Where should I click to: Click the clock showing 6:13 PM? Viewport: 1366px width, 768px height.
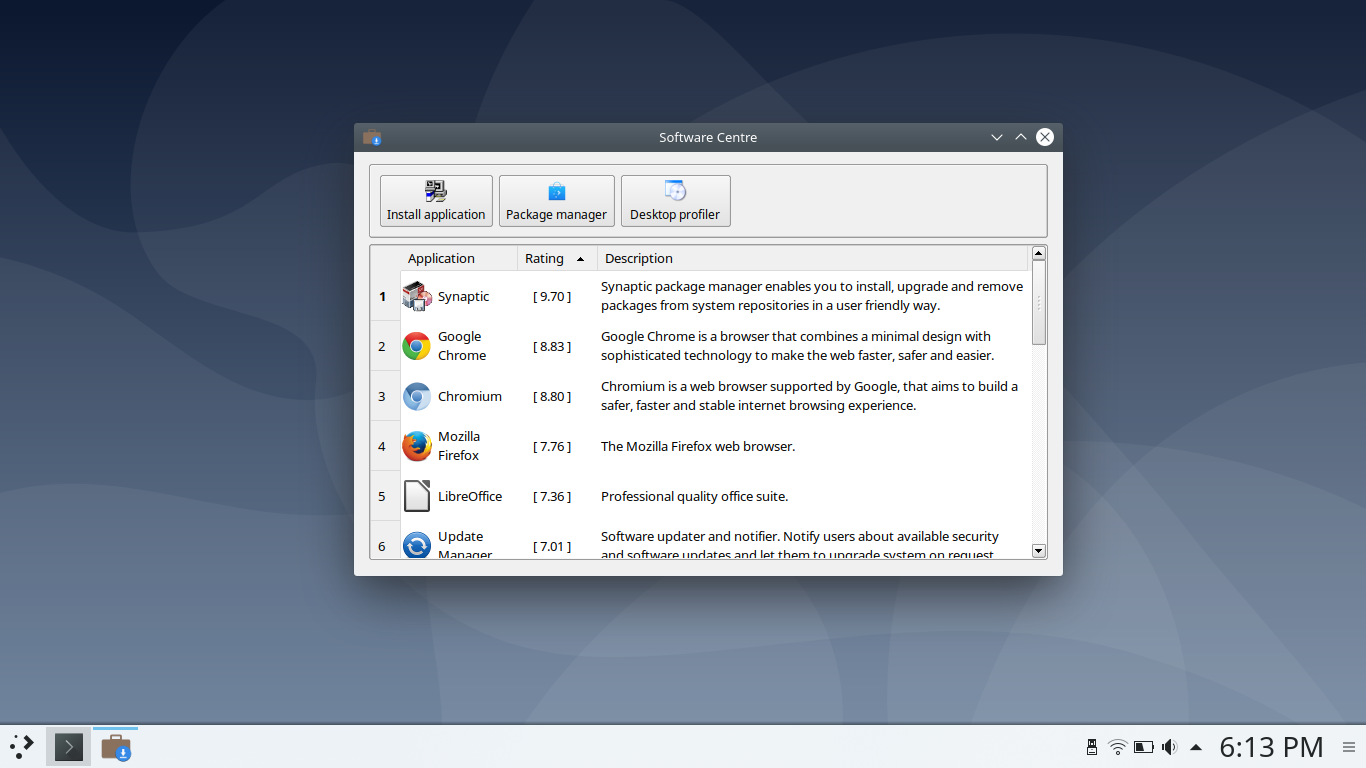click(x=1270, y=745)
